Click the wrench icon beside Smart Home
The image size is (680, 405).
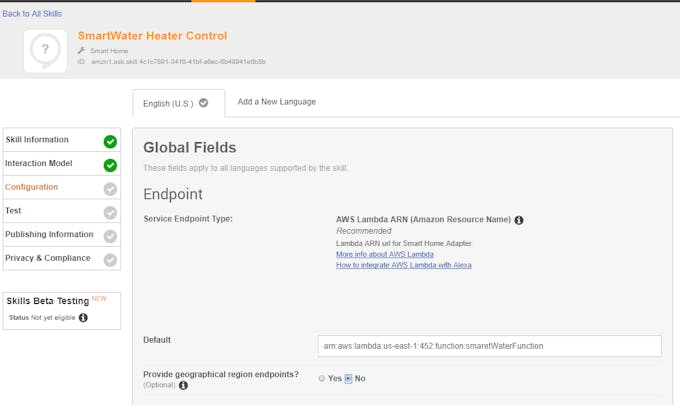pos(82,51)
